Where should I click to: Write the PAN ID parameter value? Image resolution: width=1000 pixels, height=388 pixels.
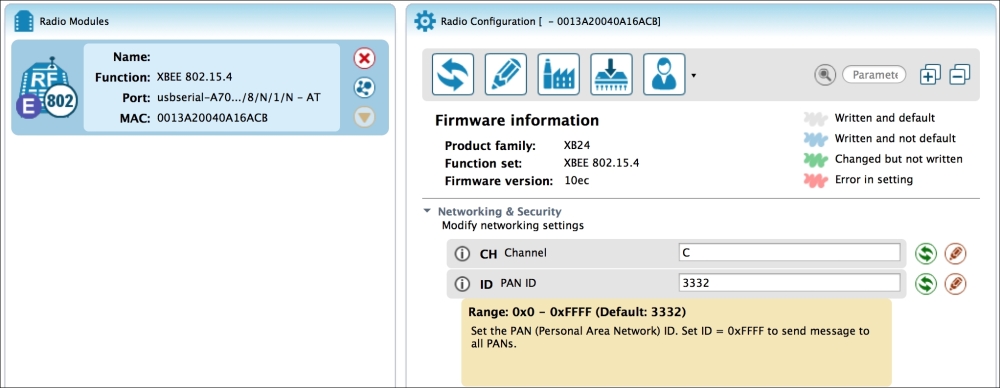coord(955,283)
